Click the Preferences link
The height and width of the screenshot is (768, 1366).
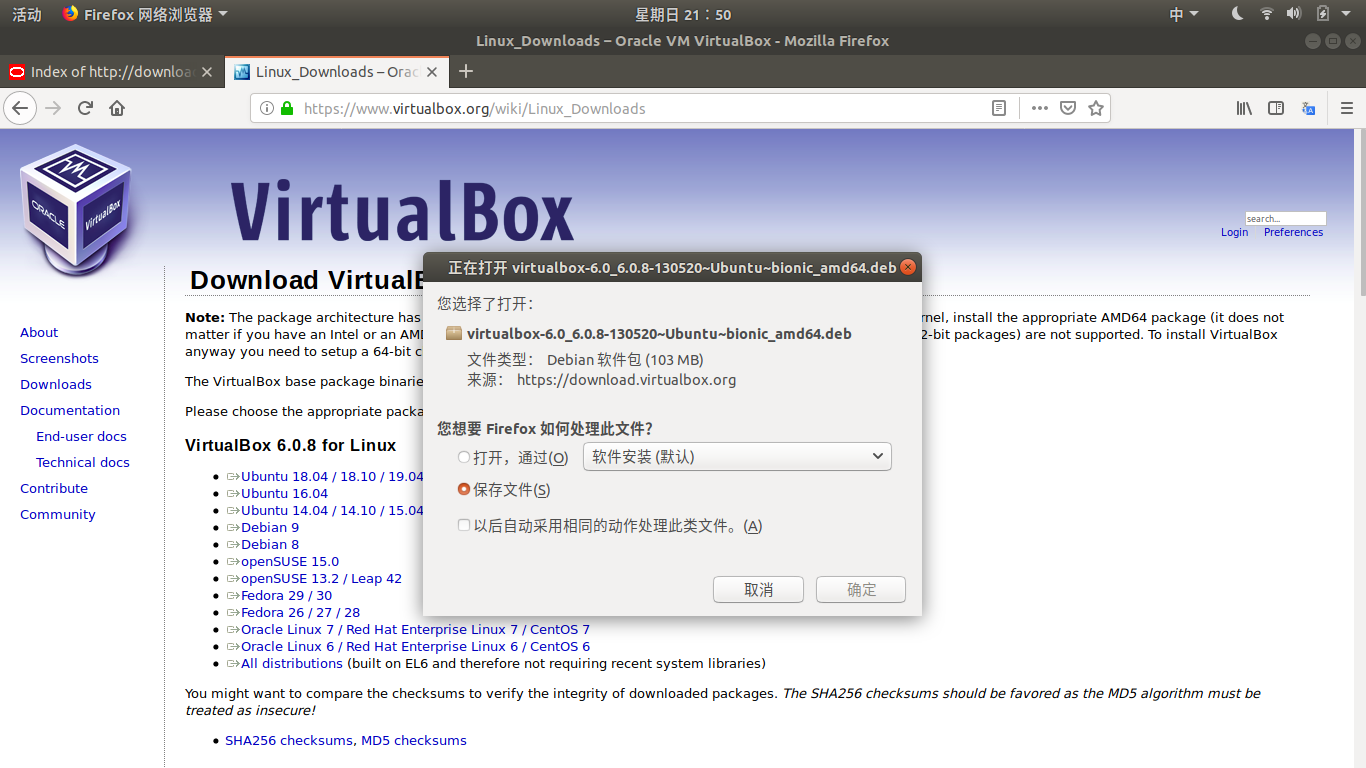1293,232
